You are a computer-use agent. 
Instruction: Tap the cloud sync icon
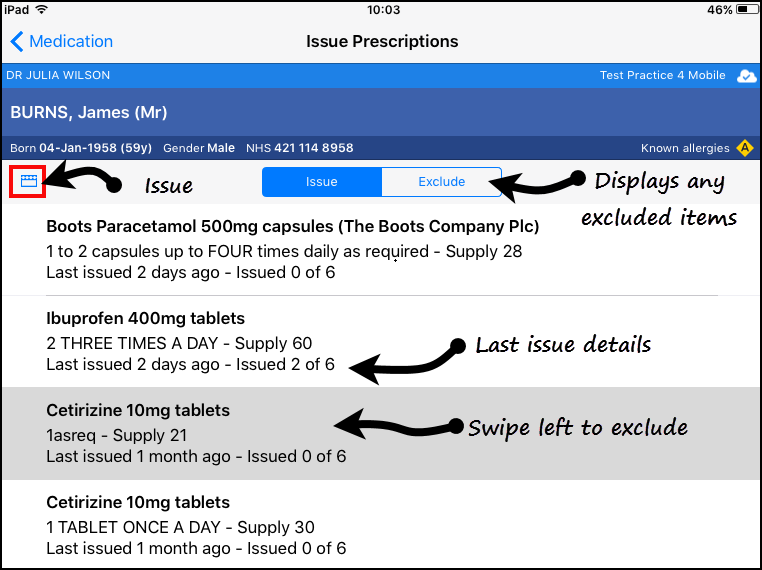click(x=746, y=76)
